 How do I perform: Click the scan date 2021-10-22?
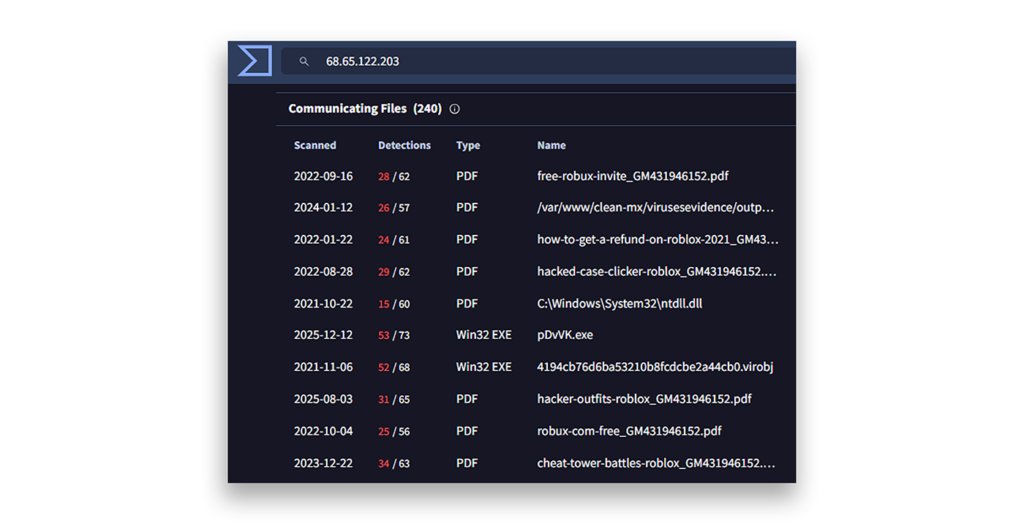coord(323,303)
